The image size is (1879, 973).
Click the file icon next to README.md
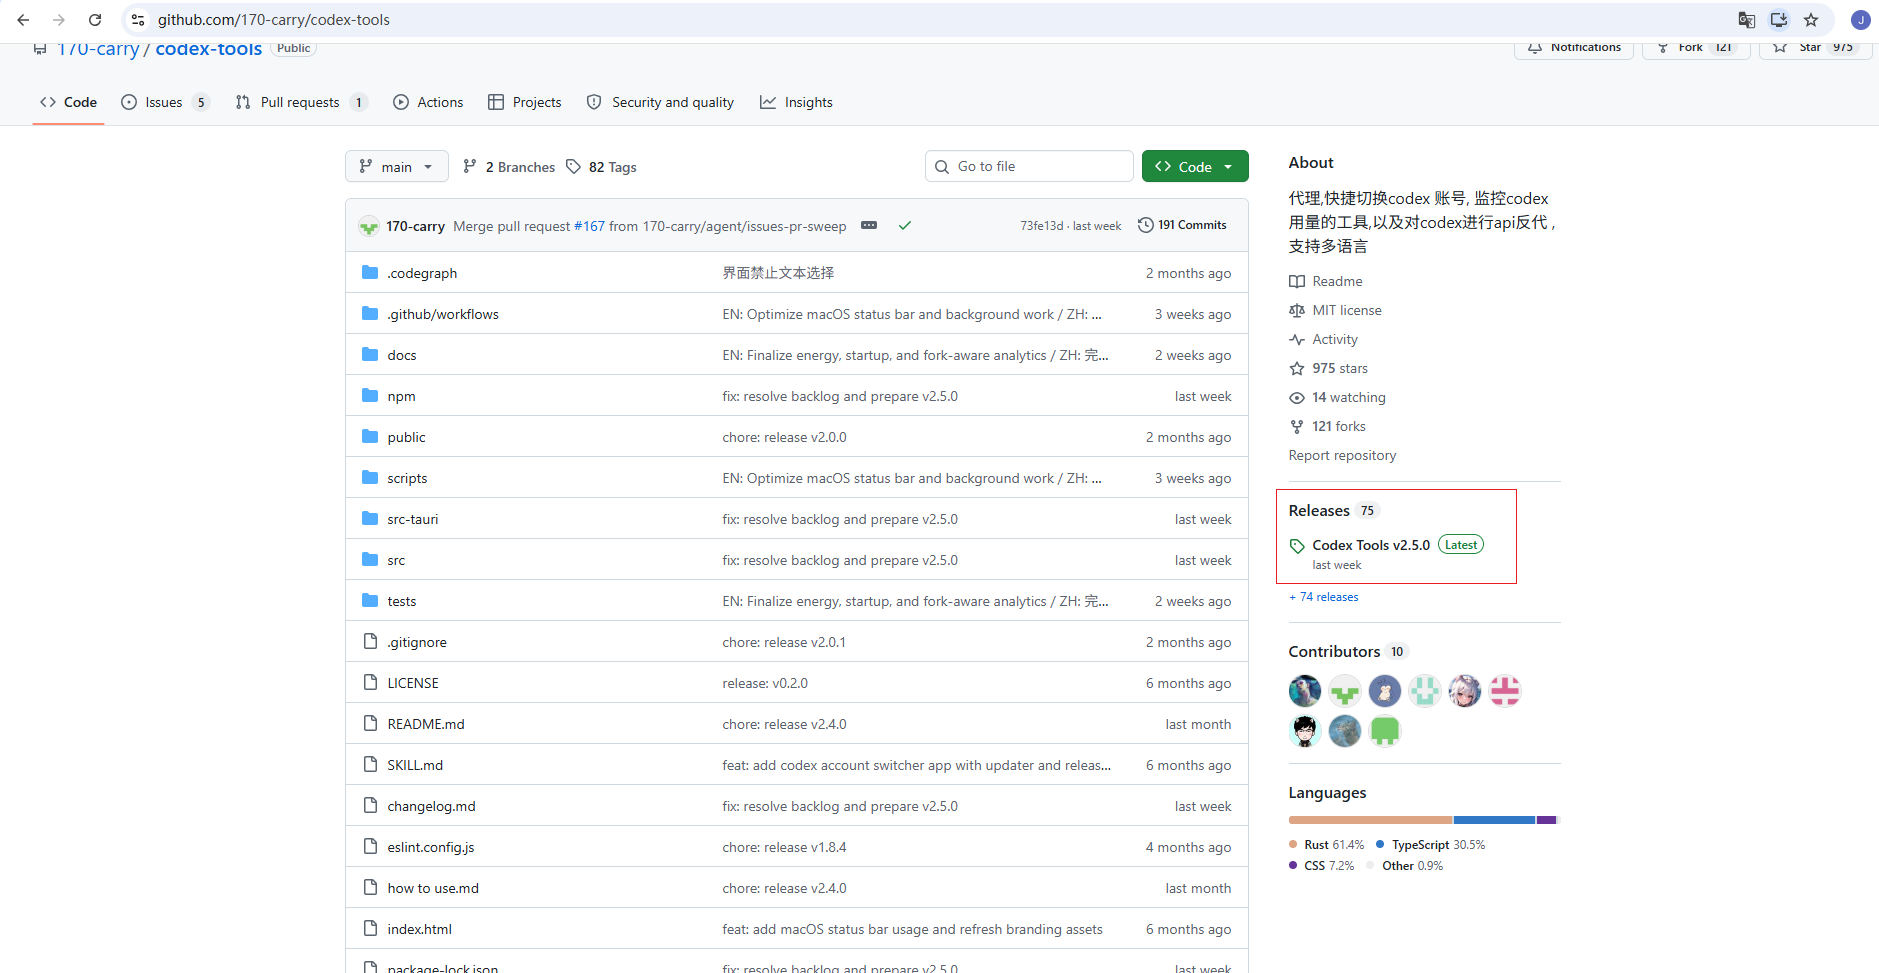[370, 723]
